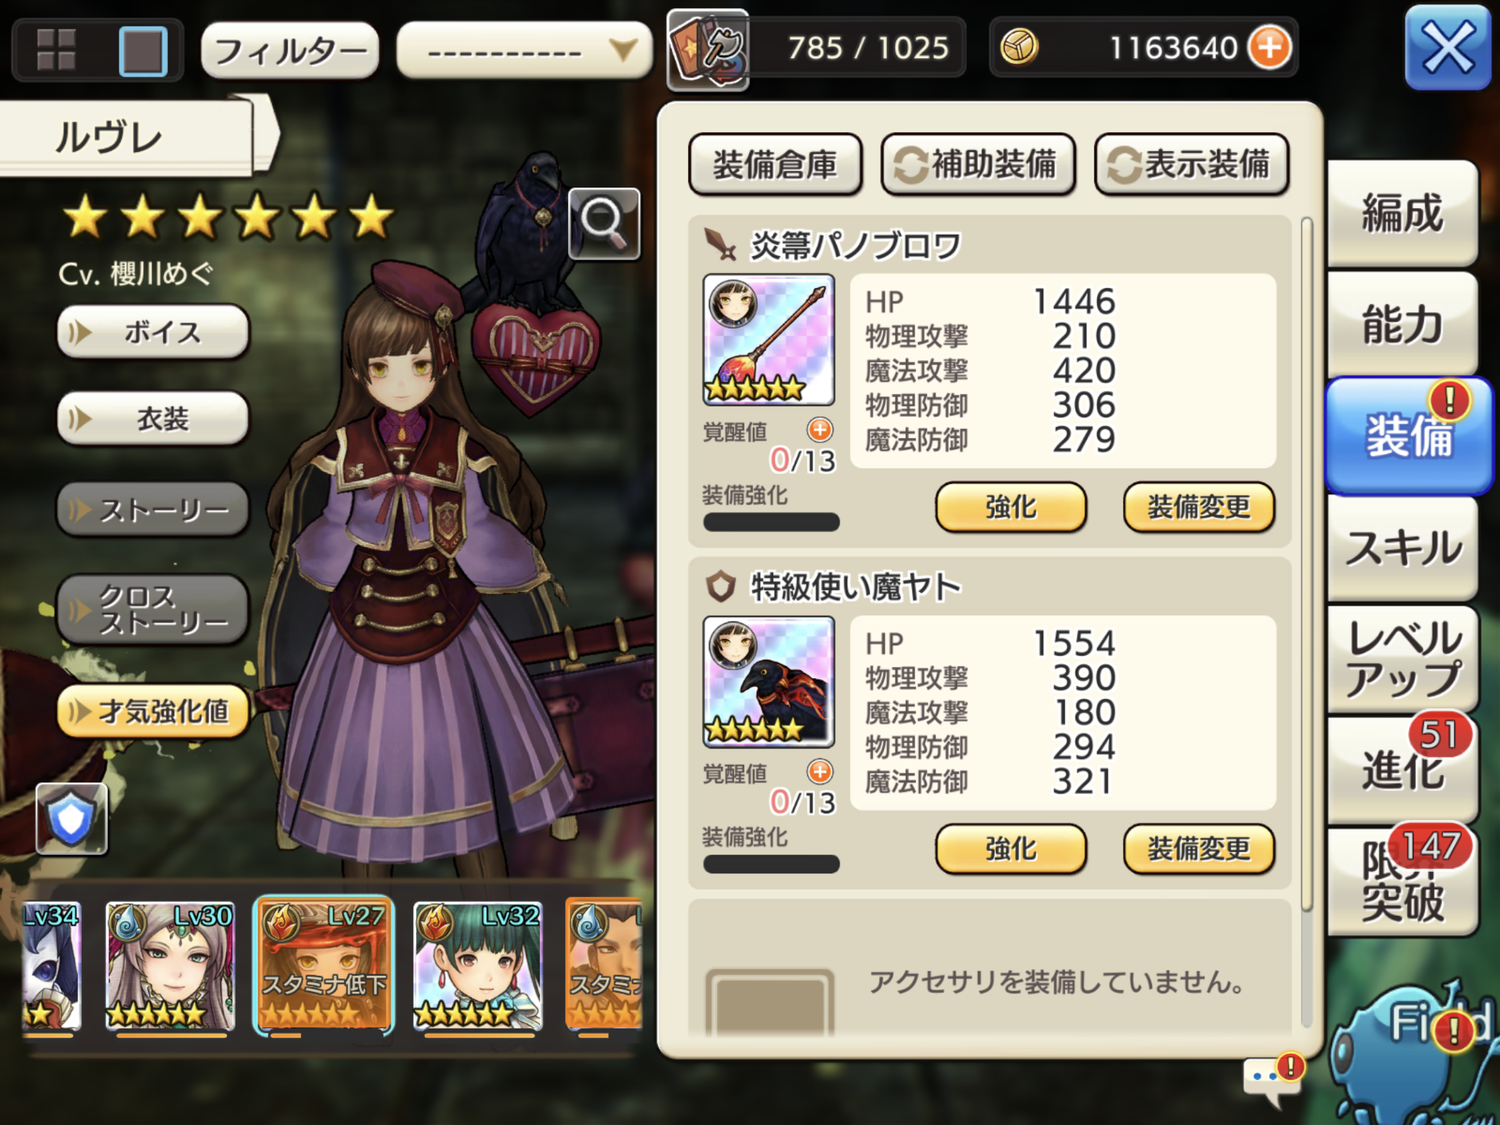Open the magnifying glass character zoom
This screenshot has width=1500, height=1125.
click(x=604, y=223)
